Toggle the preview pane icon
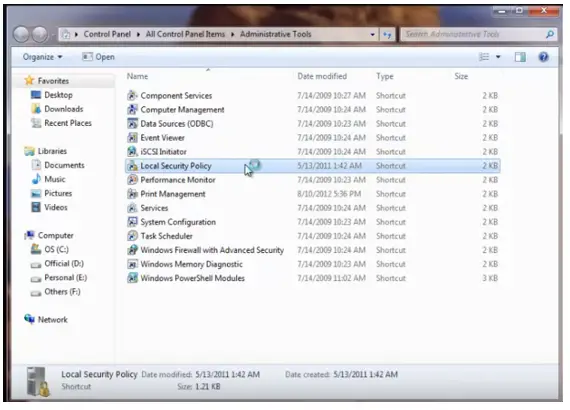 pyautogui.click(x=520, y=57)
